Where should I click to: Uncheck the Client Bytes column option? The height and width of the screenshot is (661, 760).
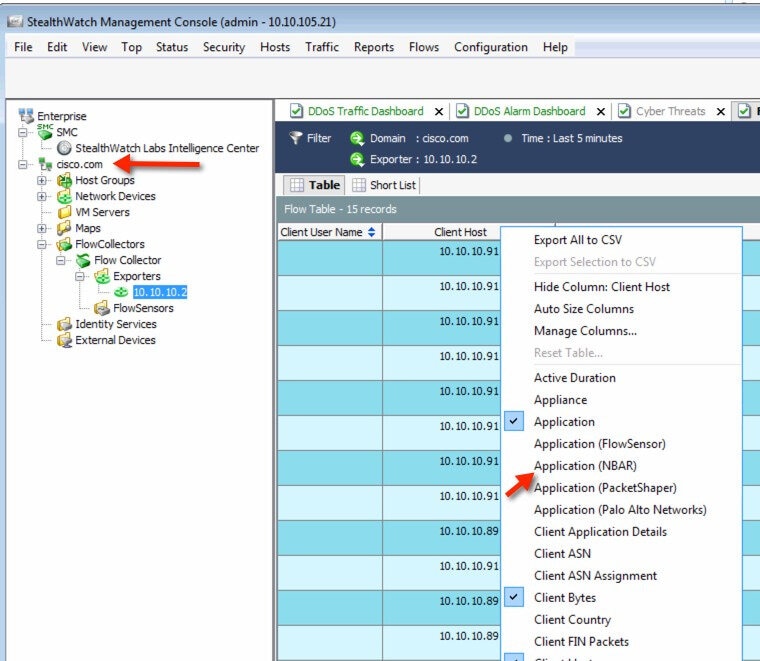(x=514, y=597)
